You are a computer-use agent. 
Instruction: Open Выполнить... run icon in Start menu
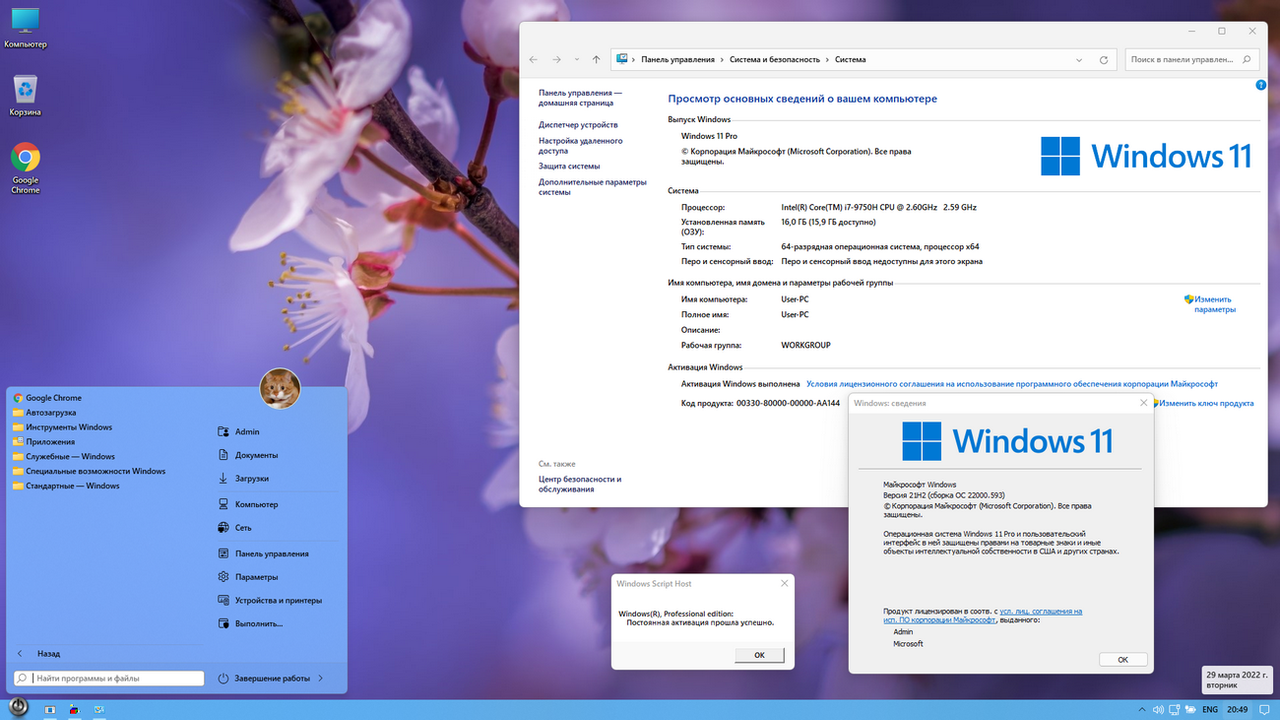pos(223,624)
